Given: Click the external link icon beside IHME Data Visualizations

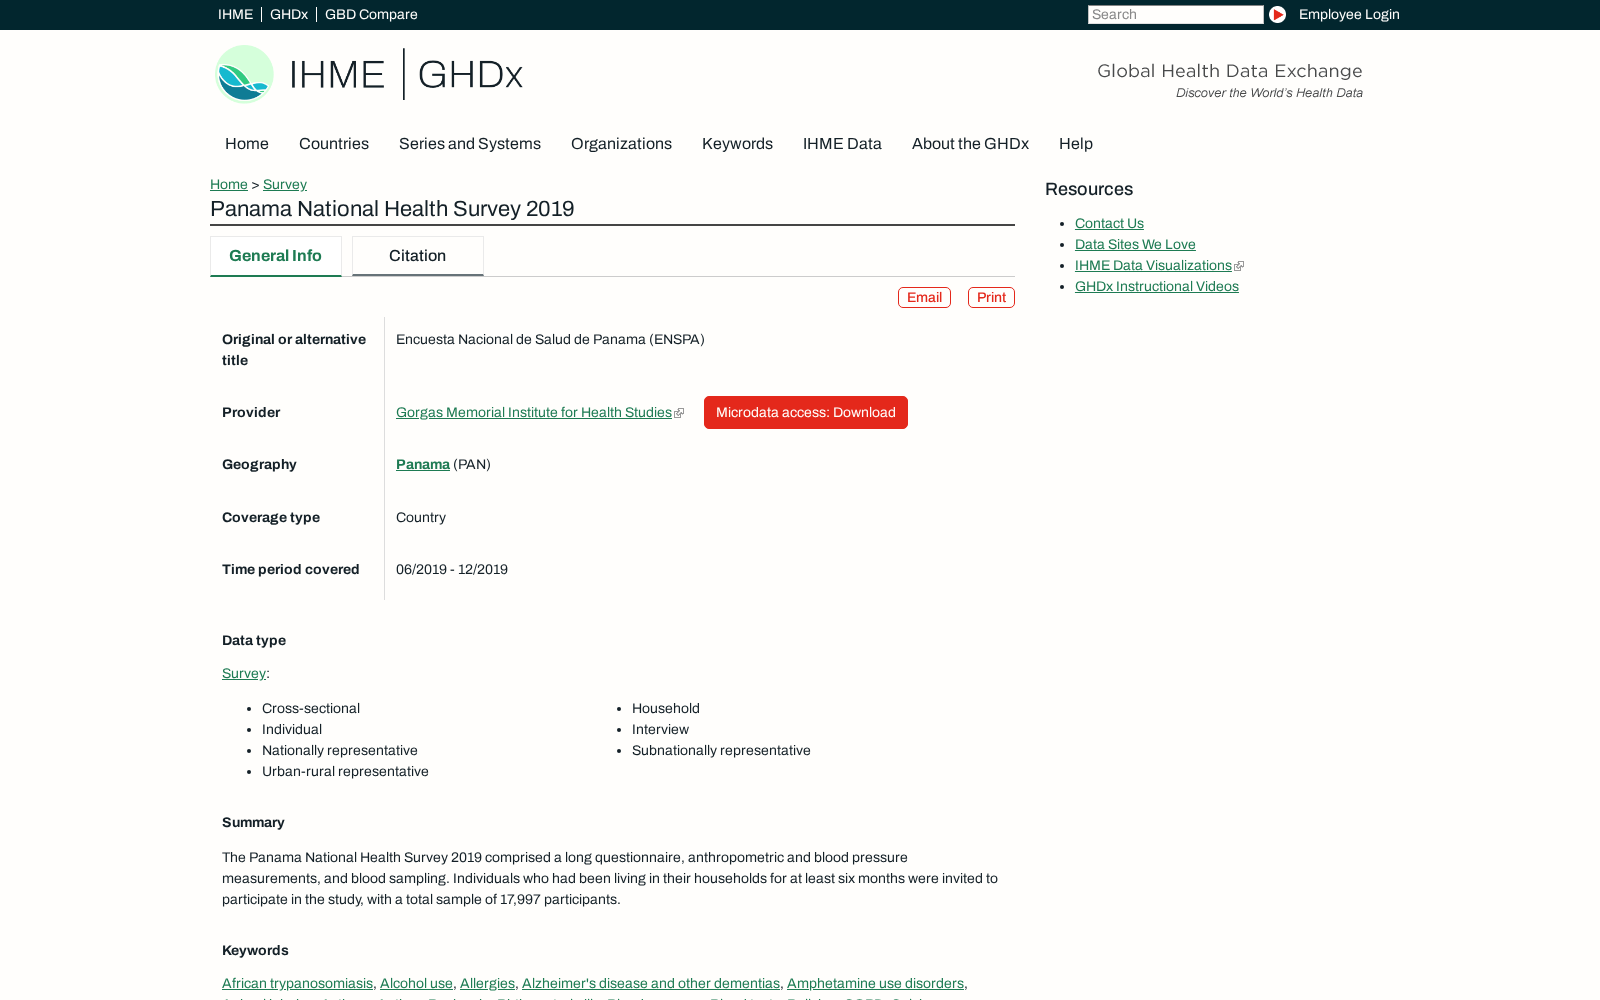Looking at the screenshot, I should point(1239,266).
